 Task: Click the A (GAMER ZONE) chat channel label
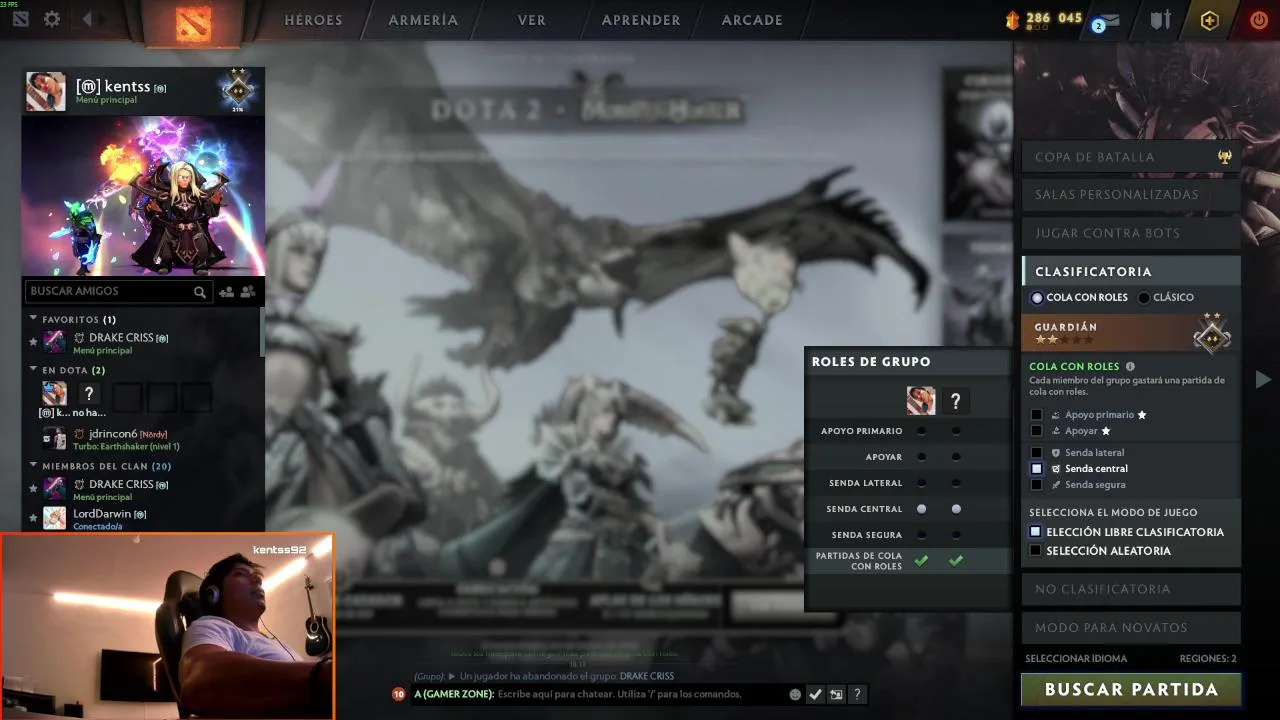tap(454, 694)
